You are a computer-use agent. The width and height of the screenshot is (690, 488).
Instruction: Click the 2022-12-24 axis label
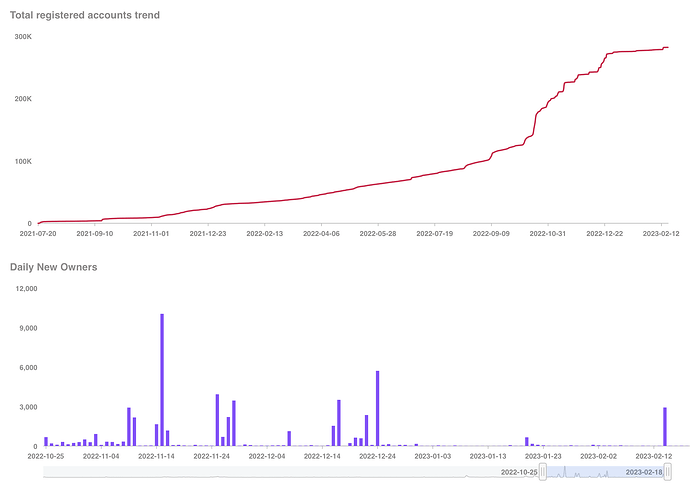pyautogui.click(x=378, y=456)
